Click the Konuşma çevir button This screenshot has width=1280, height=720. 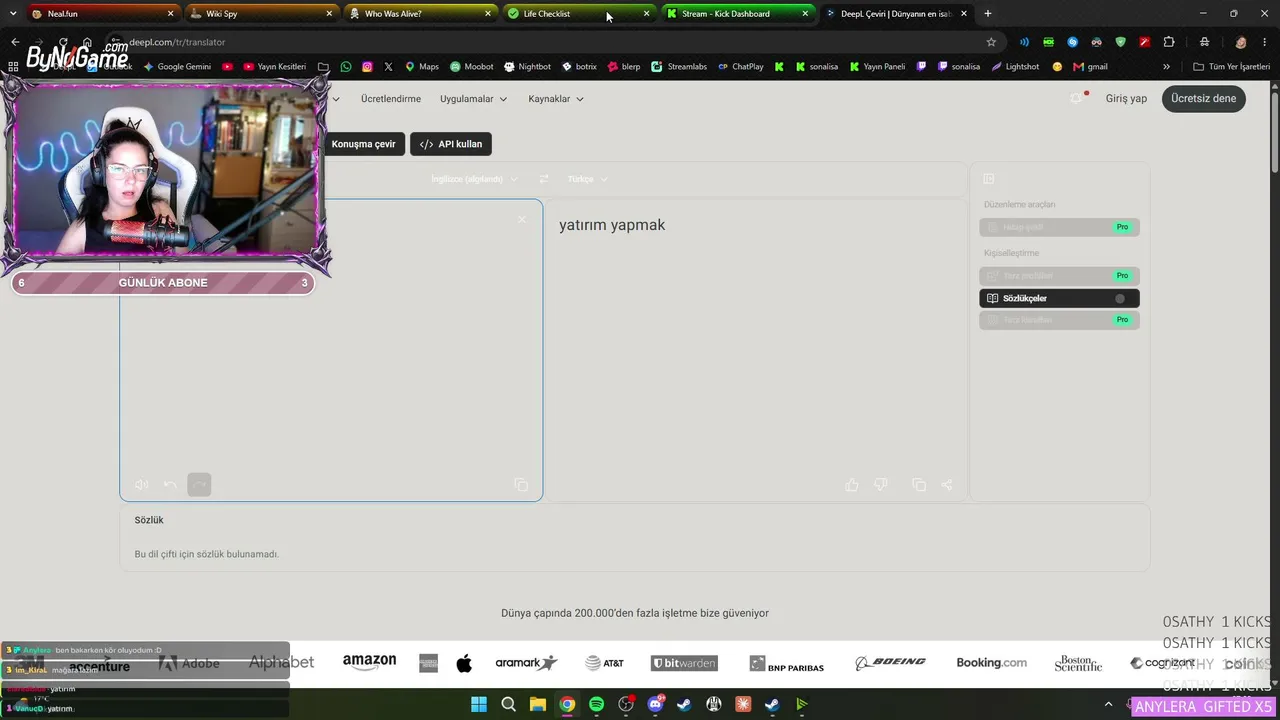tap(363, 144)
